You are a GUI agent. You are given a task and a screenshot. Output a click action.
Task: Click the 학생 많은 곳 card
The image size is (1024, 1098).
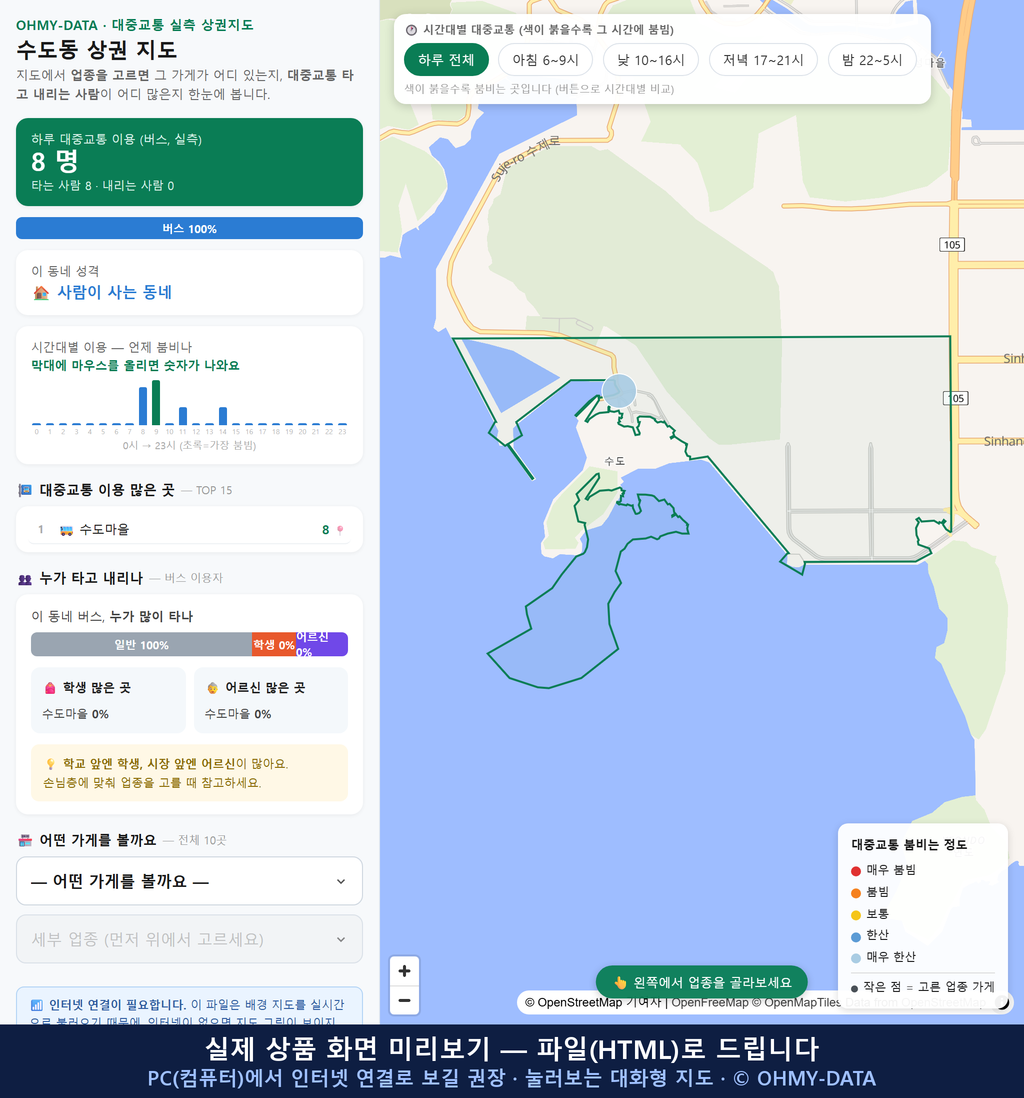point(108,700)
